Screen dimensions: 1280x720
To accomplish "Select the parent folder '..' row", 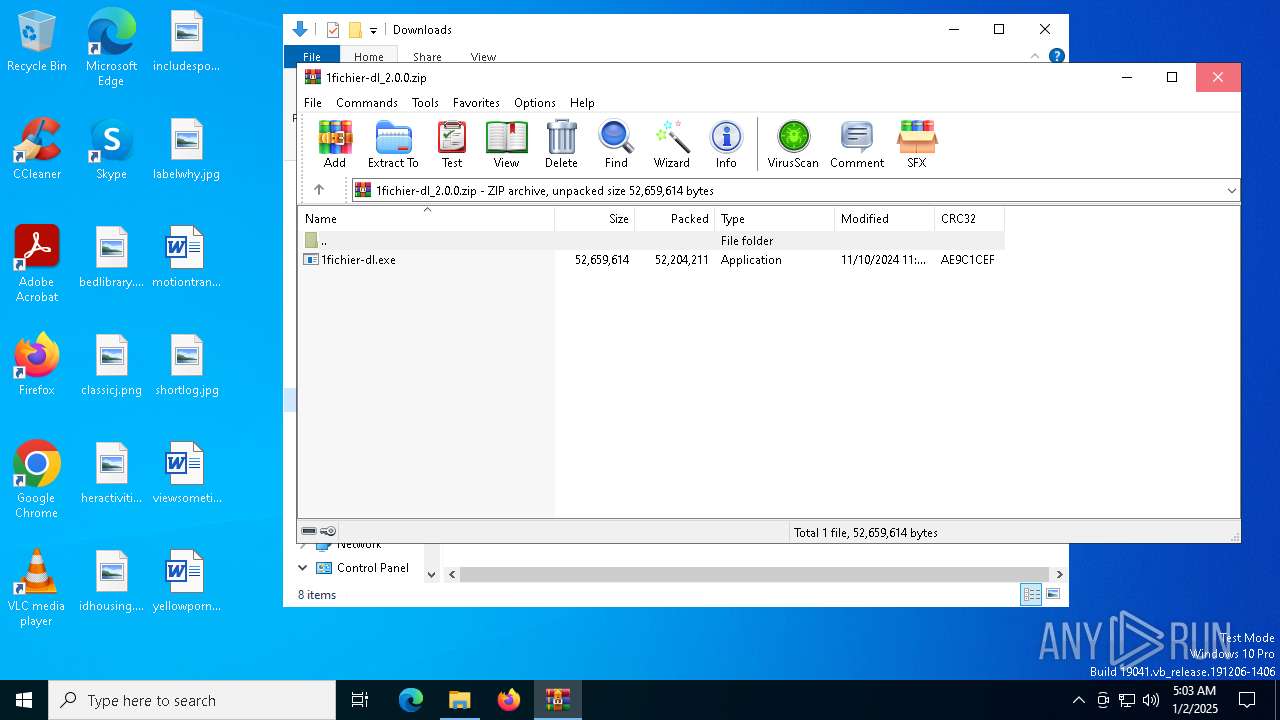I will [x=651, y=240].
